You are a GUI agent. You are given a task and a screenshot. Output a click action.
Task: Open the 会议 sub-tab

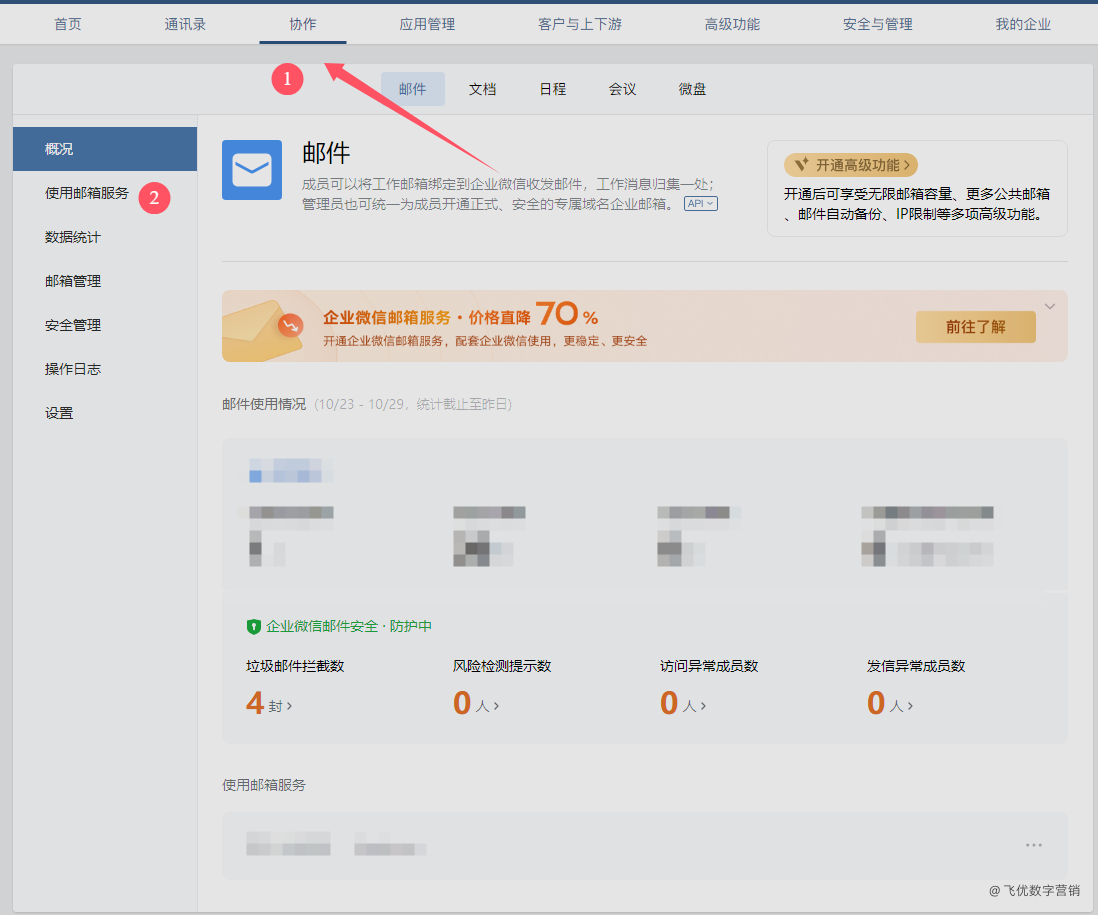[x=622, y=89]
